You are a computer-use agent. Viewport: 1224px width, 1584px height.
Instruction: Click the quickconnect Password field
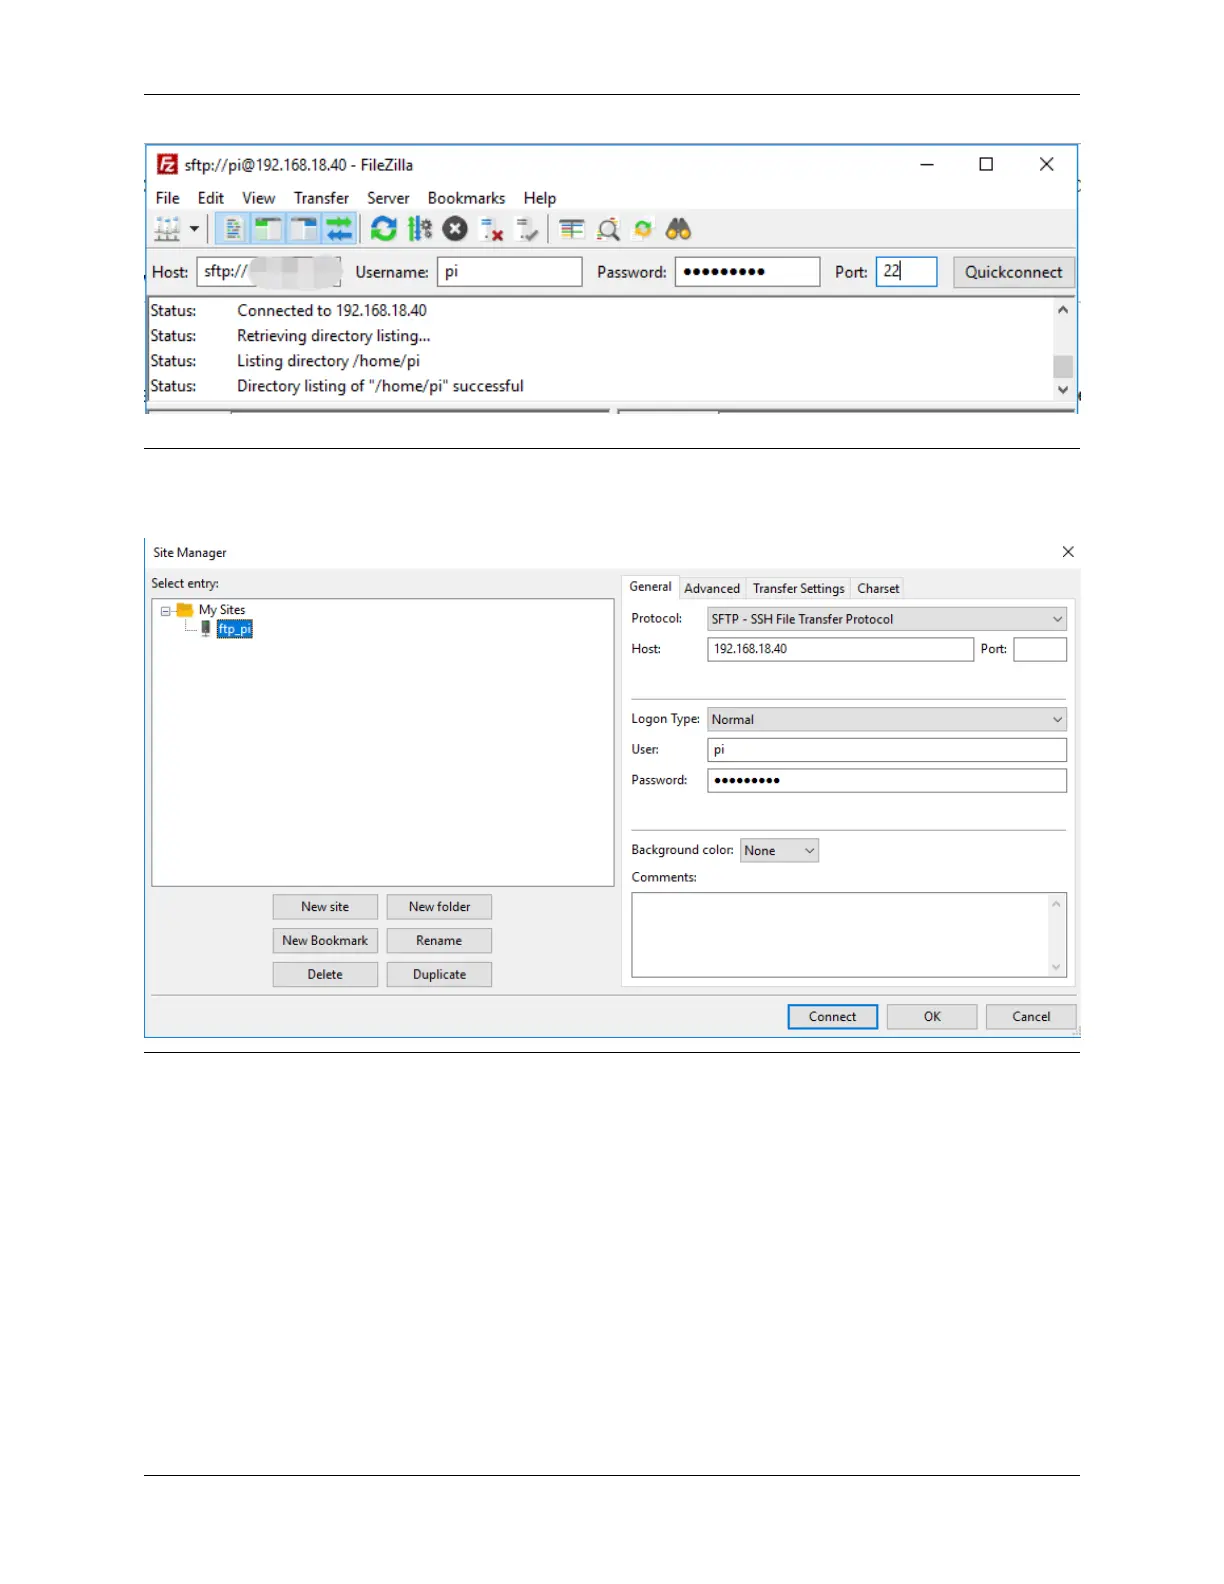[748, 272]
